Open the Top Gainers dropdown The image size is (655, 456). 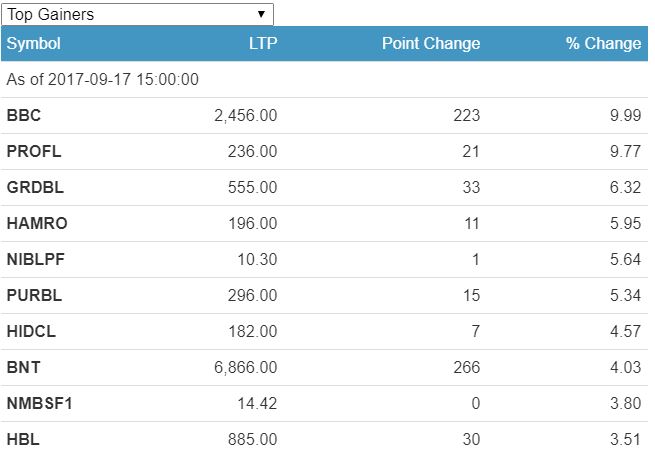pyautogui.click(x=137, y=14)
